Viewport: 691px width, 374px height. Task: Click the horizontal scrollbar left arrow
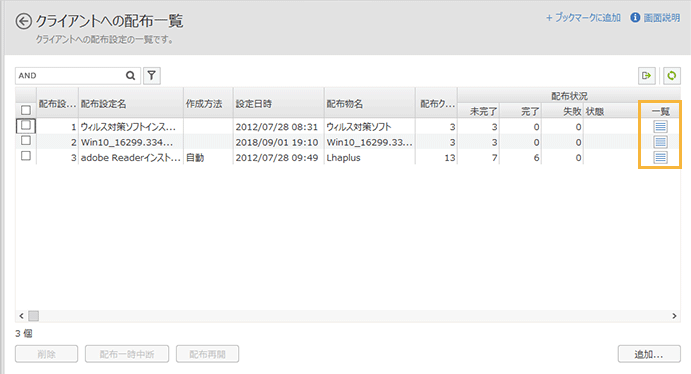[x=21, y=316]
